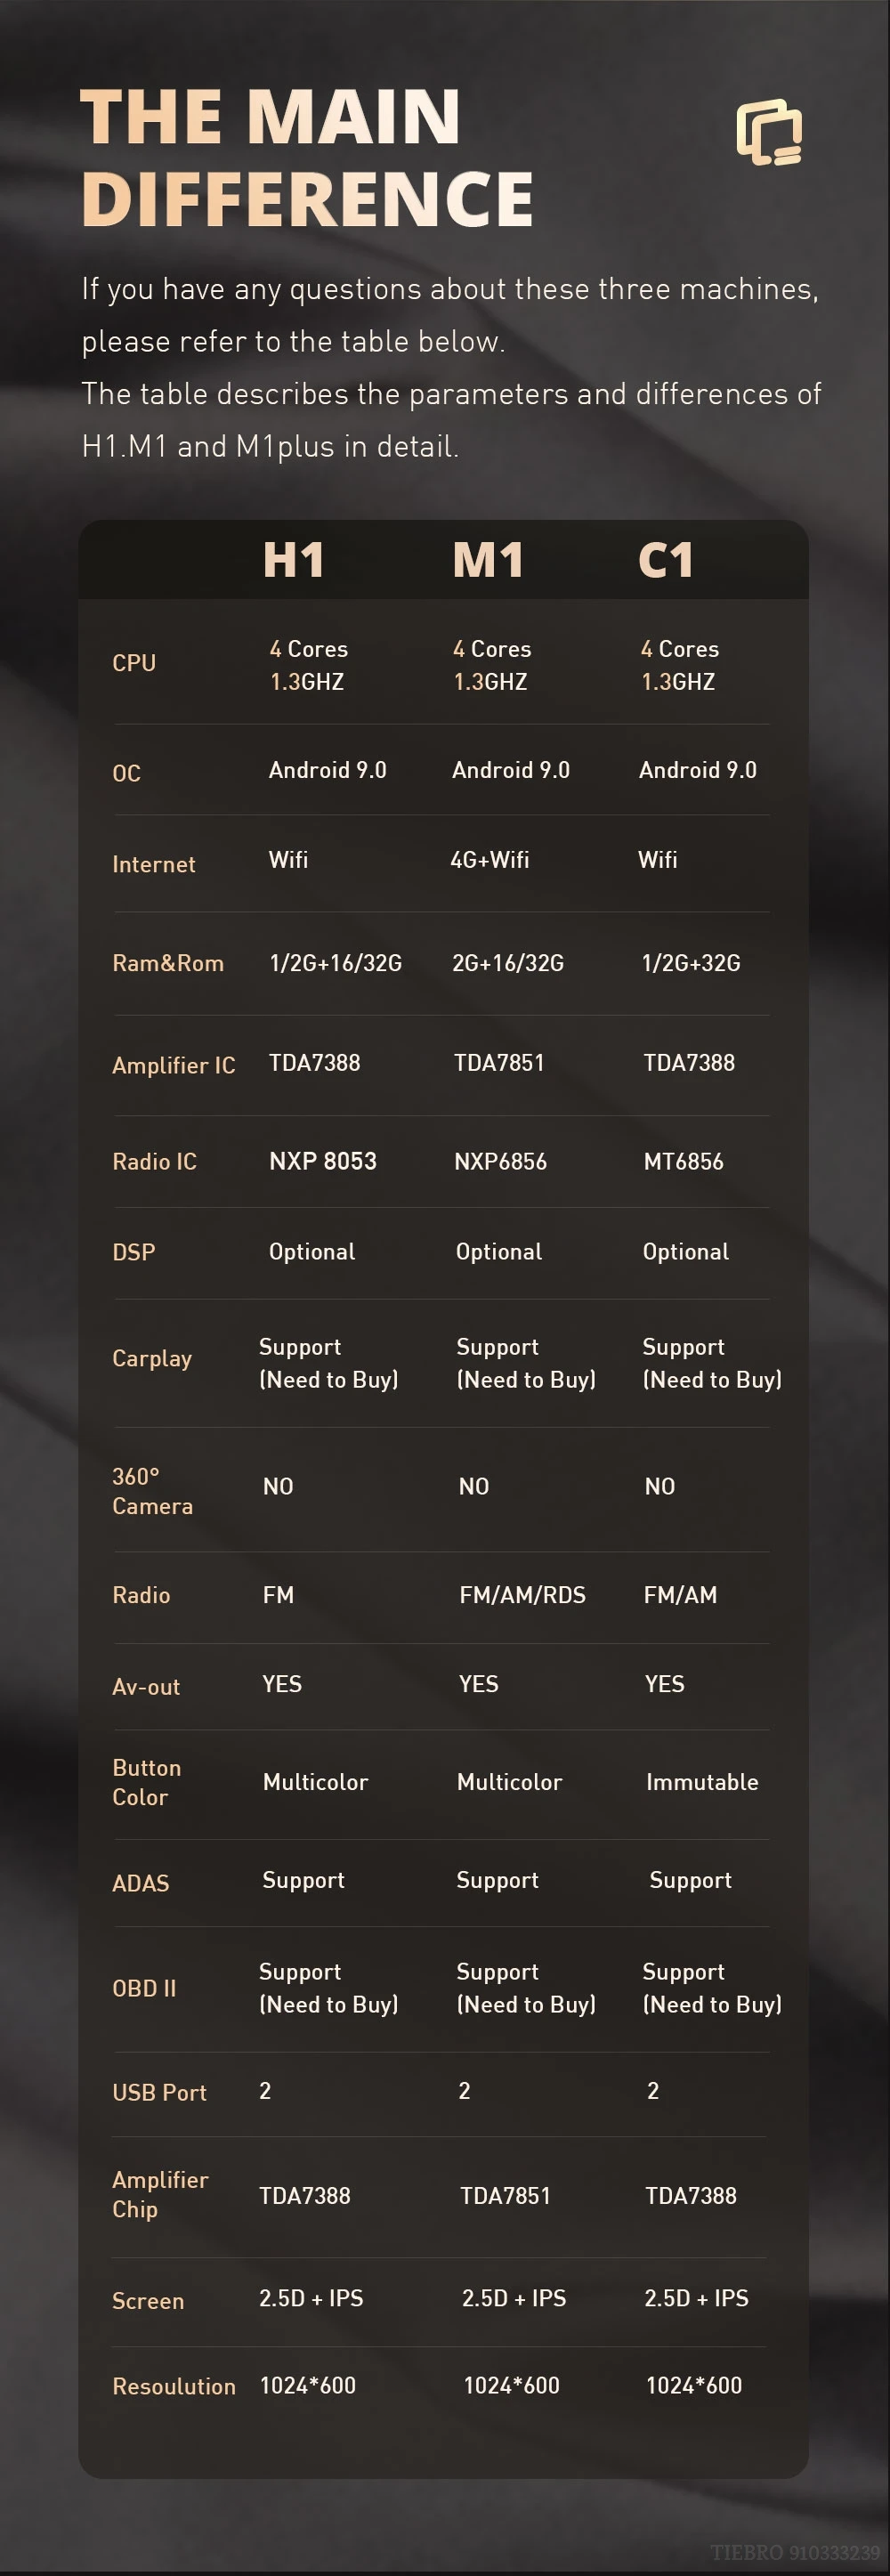Click the Immutable button color value
This screenshot has width=890, height=2576.
pyautogui.click(x=702, y=1782)
